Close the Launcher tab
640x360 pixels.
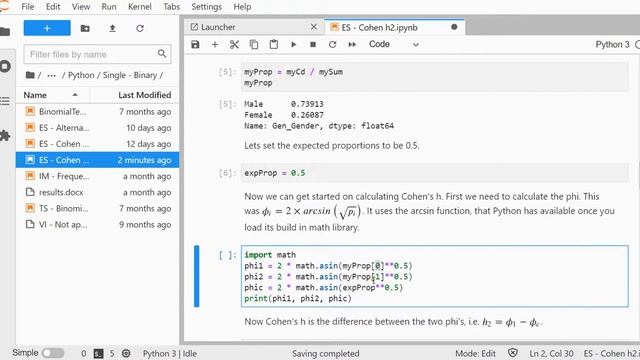(x=313, y=27)
